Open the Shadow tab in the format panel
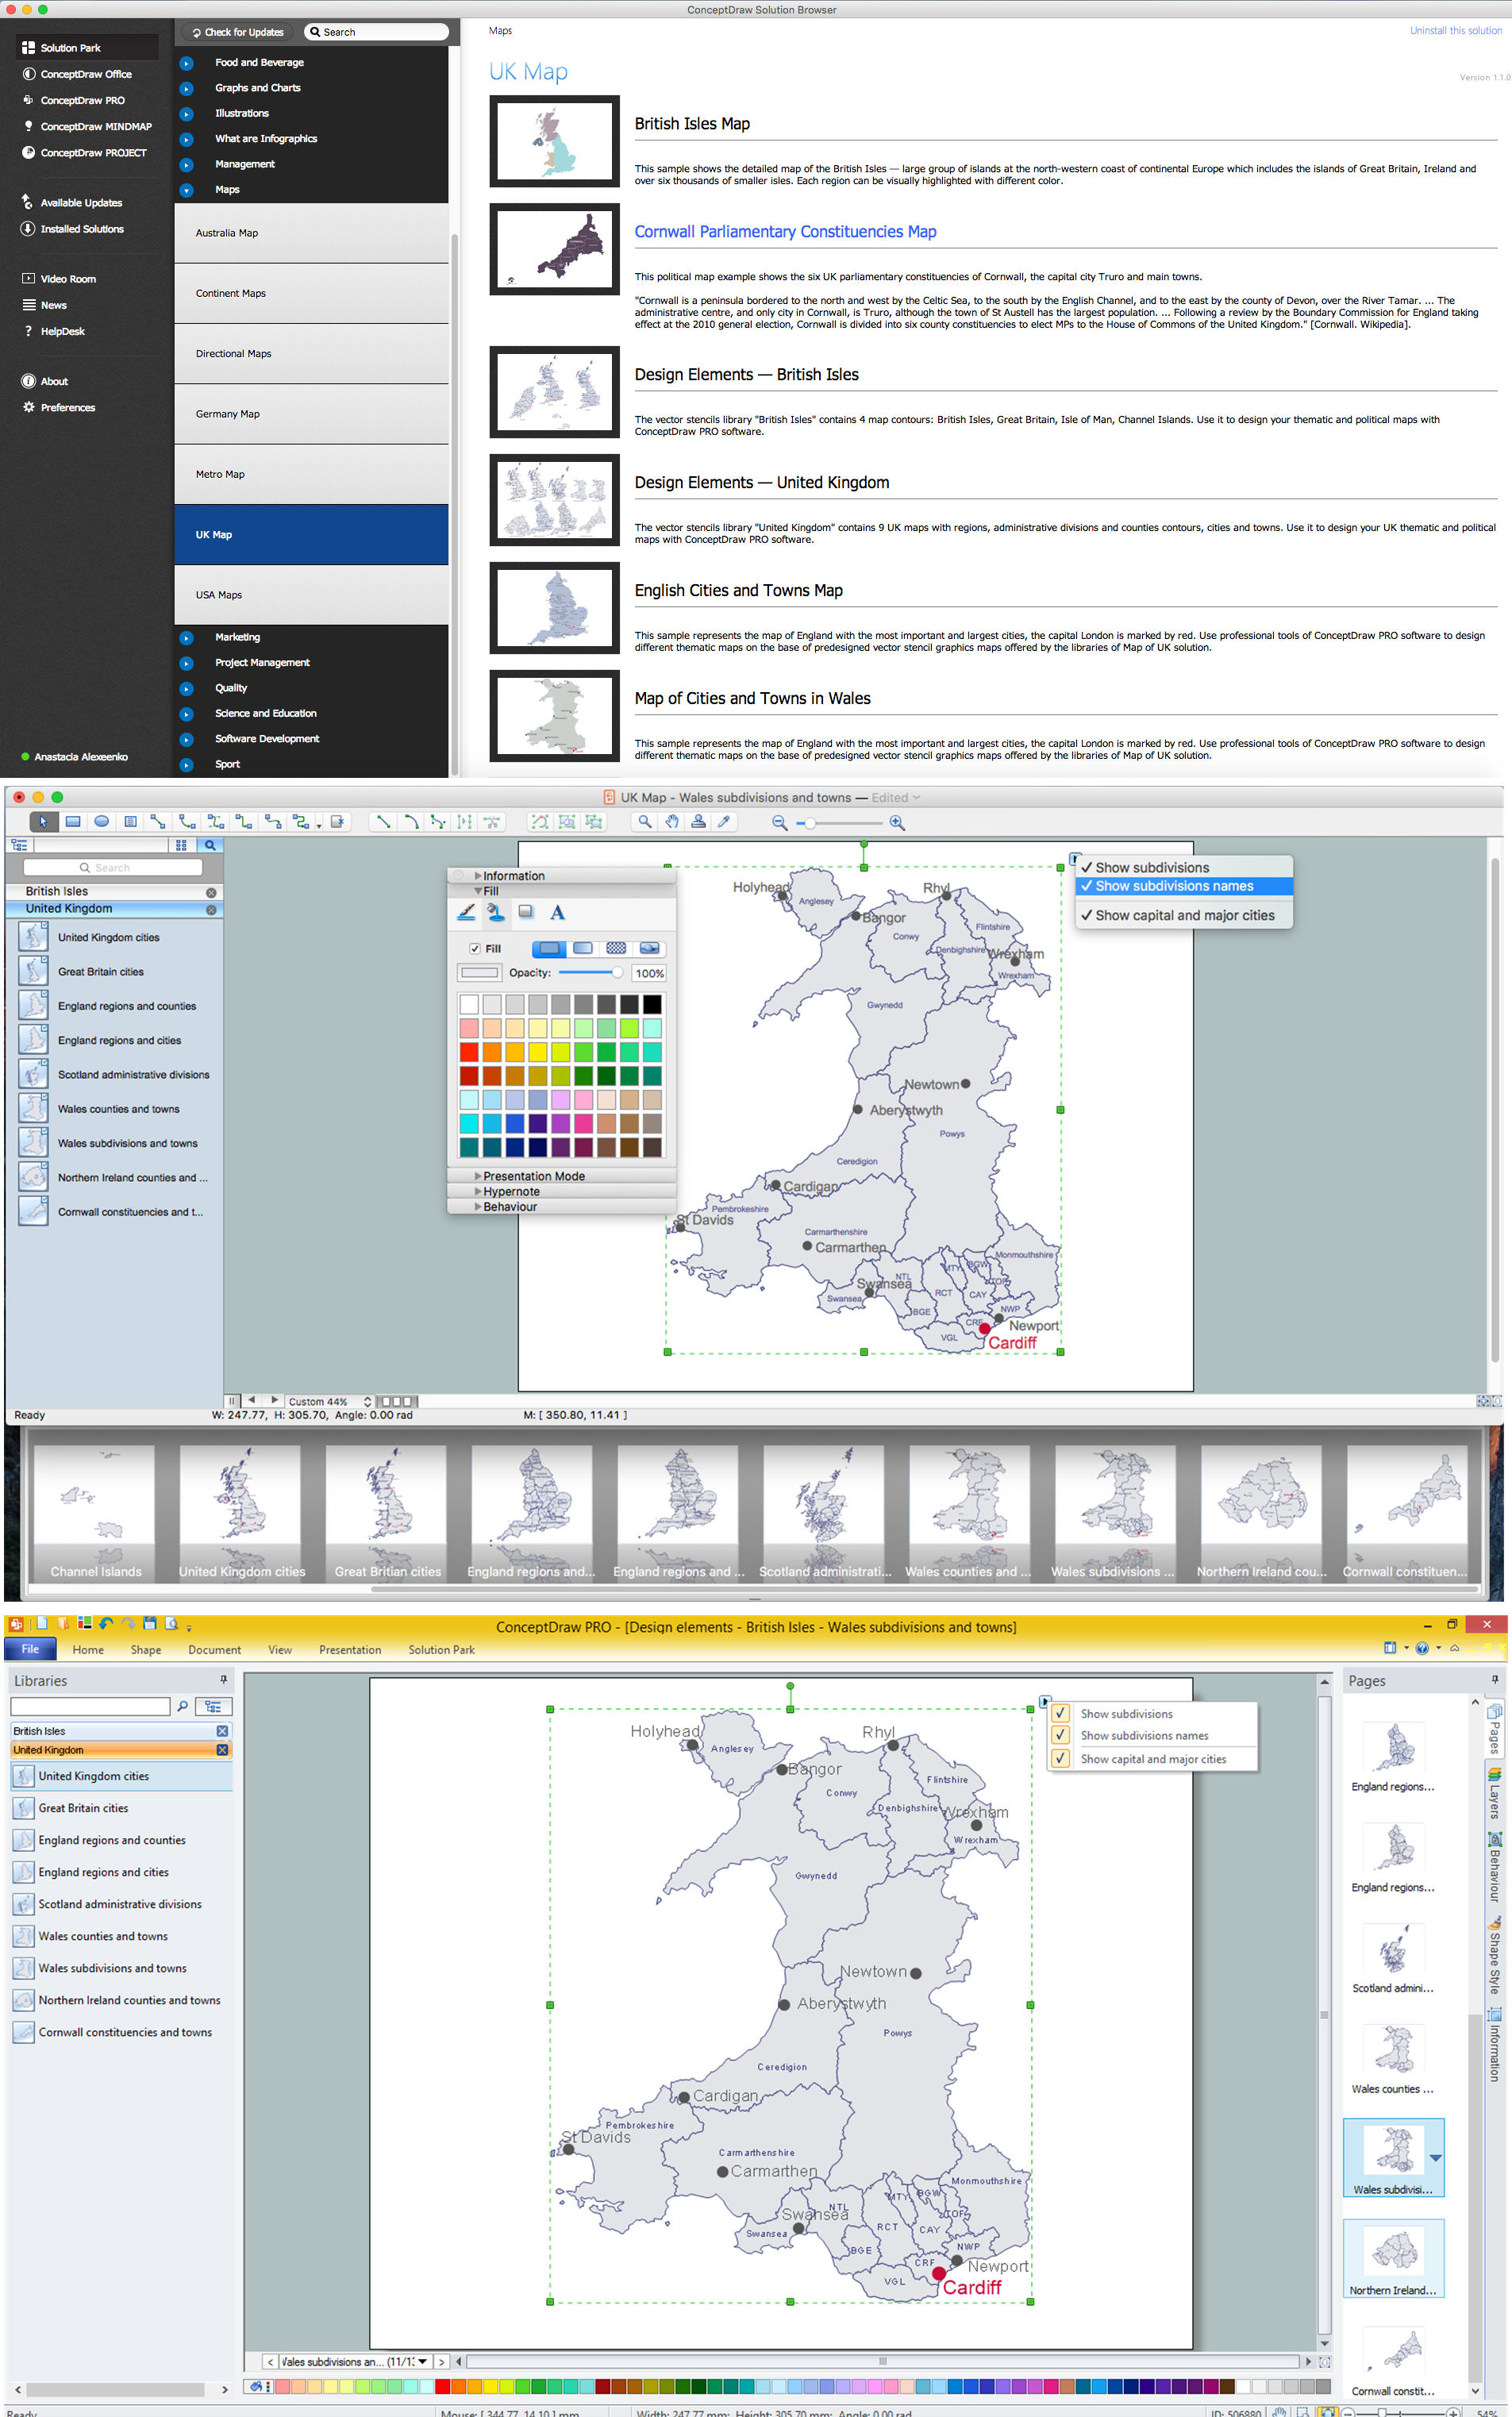 (526, 912)
